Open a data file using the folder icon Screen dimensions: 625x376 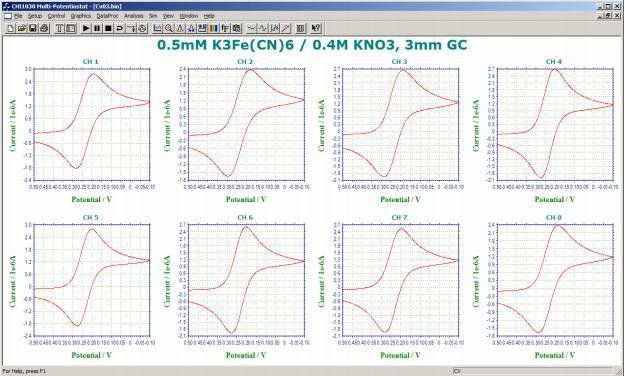pos(22,28)
